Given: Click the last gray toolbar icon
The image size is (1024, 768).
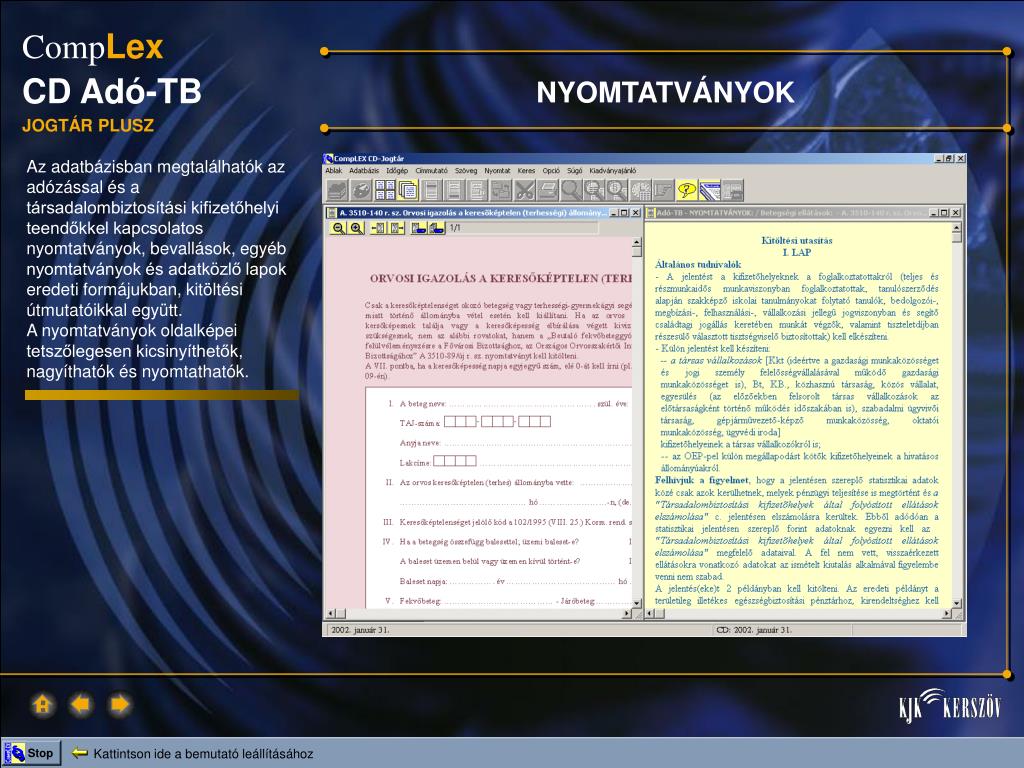Looking at the screenshot, I should point(733,190).
